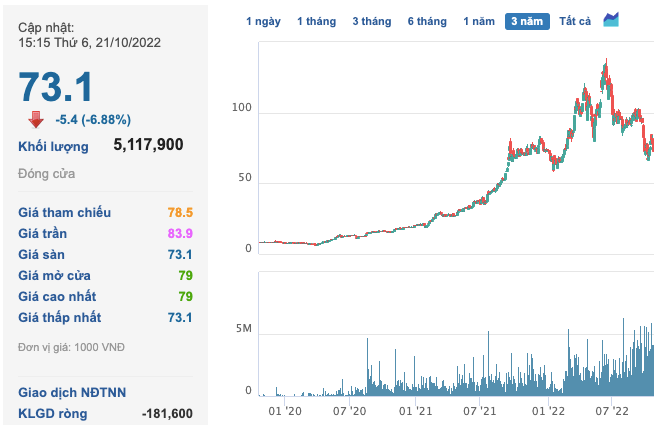
Task: Choose the '3 tháng' chart period
Action: click(371, 21)
